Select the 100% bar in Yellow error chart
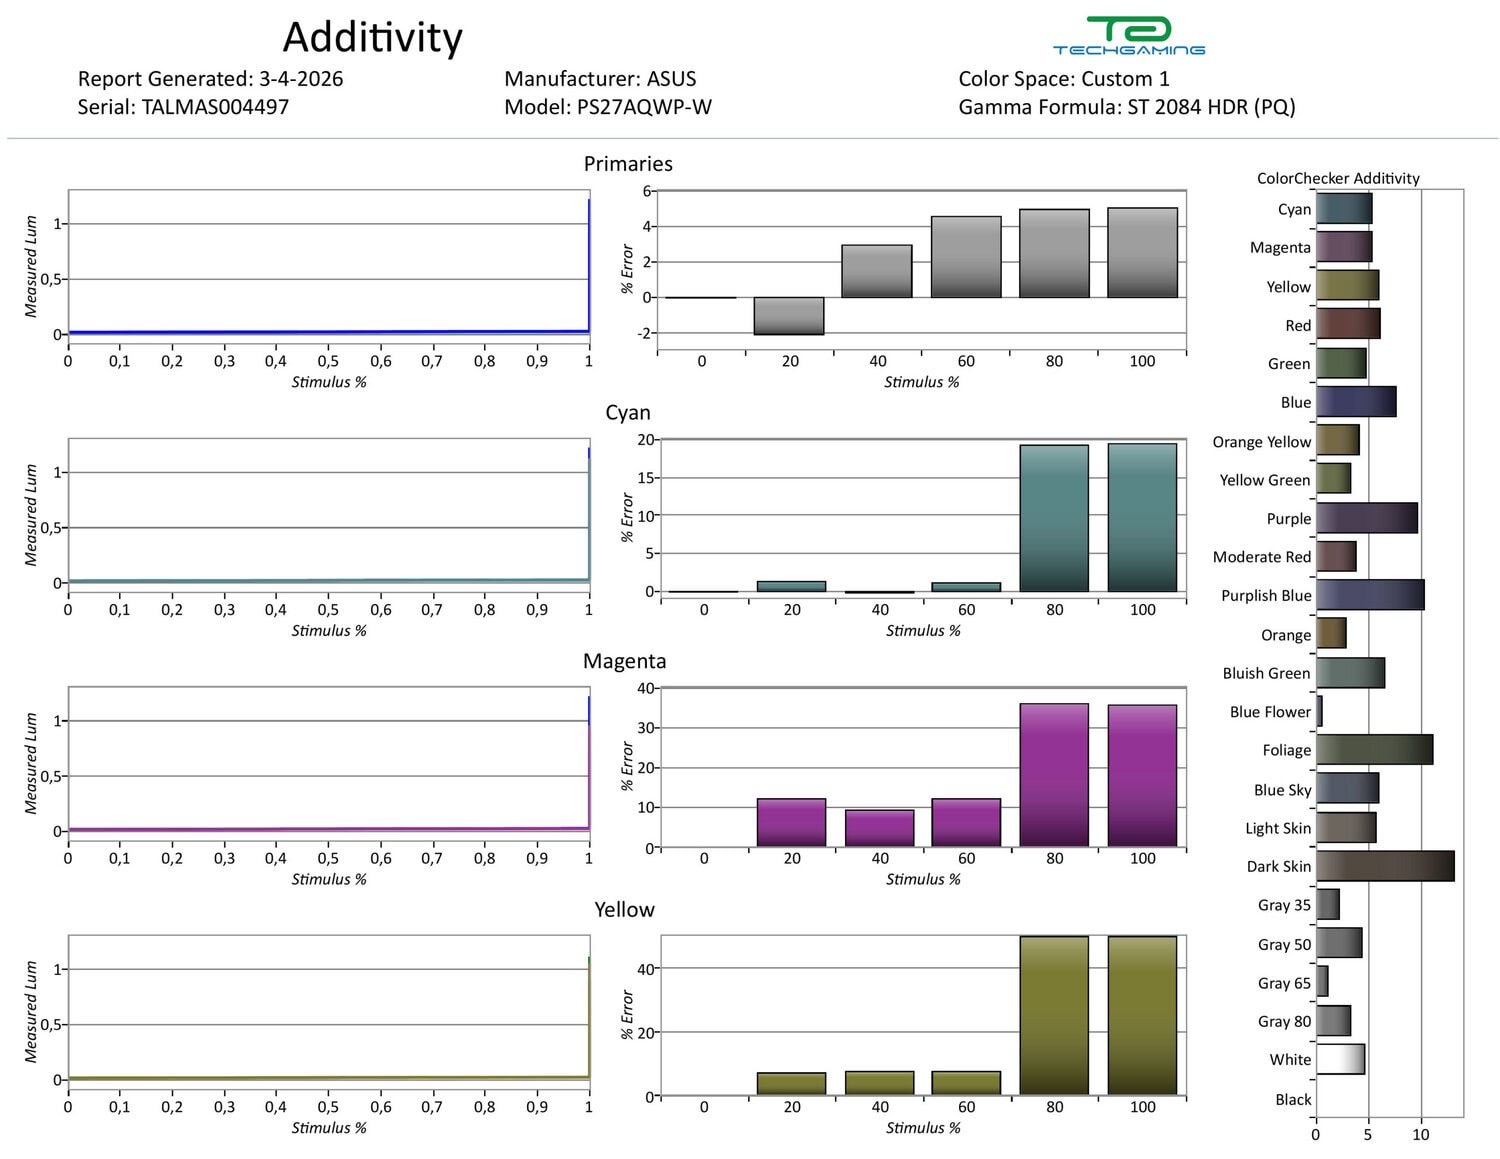 click(x=1142, y=1015)
